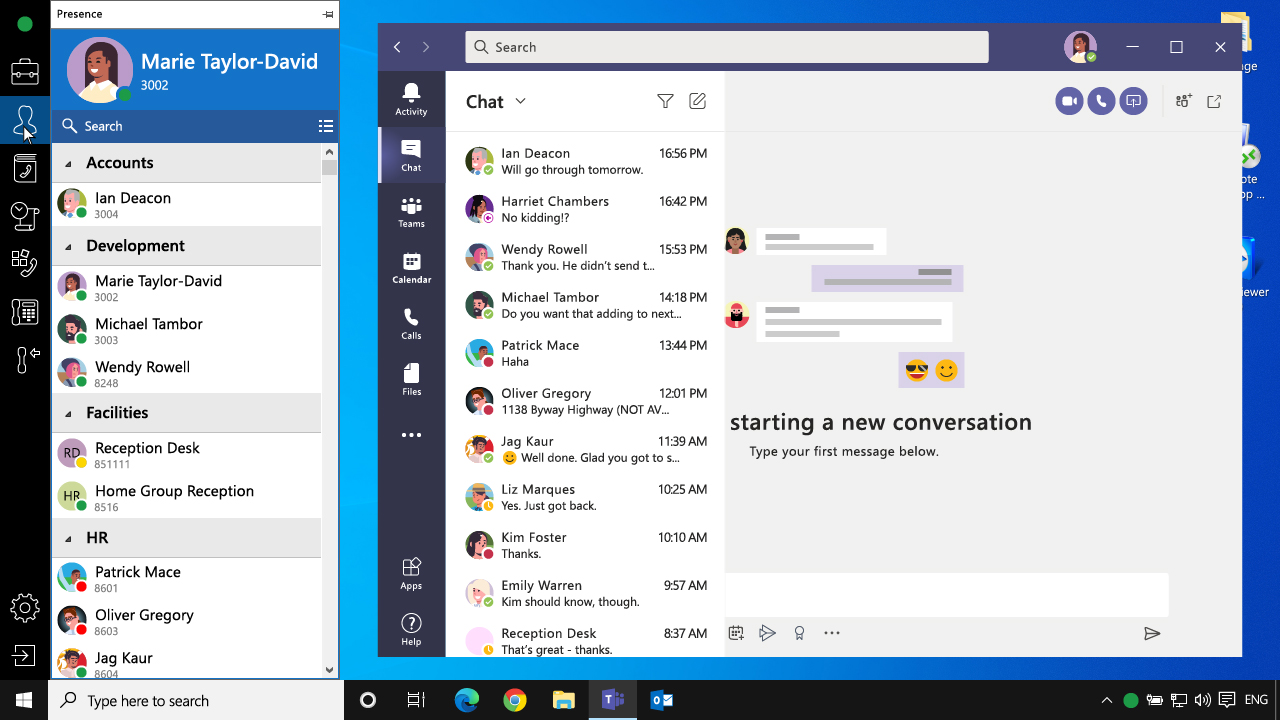
Task: Open Teams filter chats icon
Action: (x=665, y=101)
